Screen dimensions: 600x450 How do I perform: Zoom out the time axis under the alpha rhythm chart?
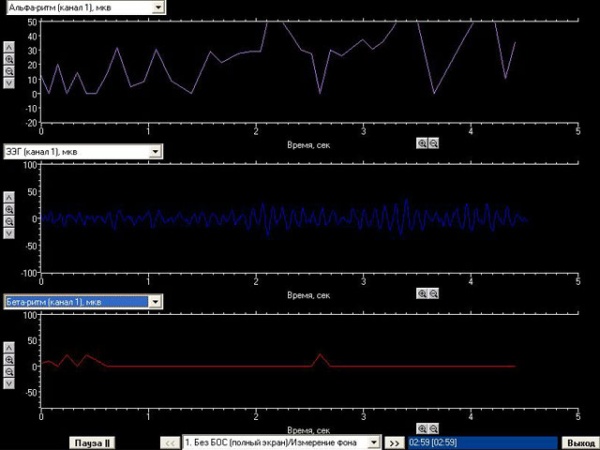[434, 143]
